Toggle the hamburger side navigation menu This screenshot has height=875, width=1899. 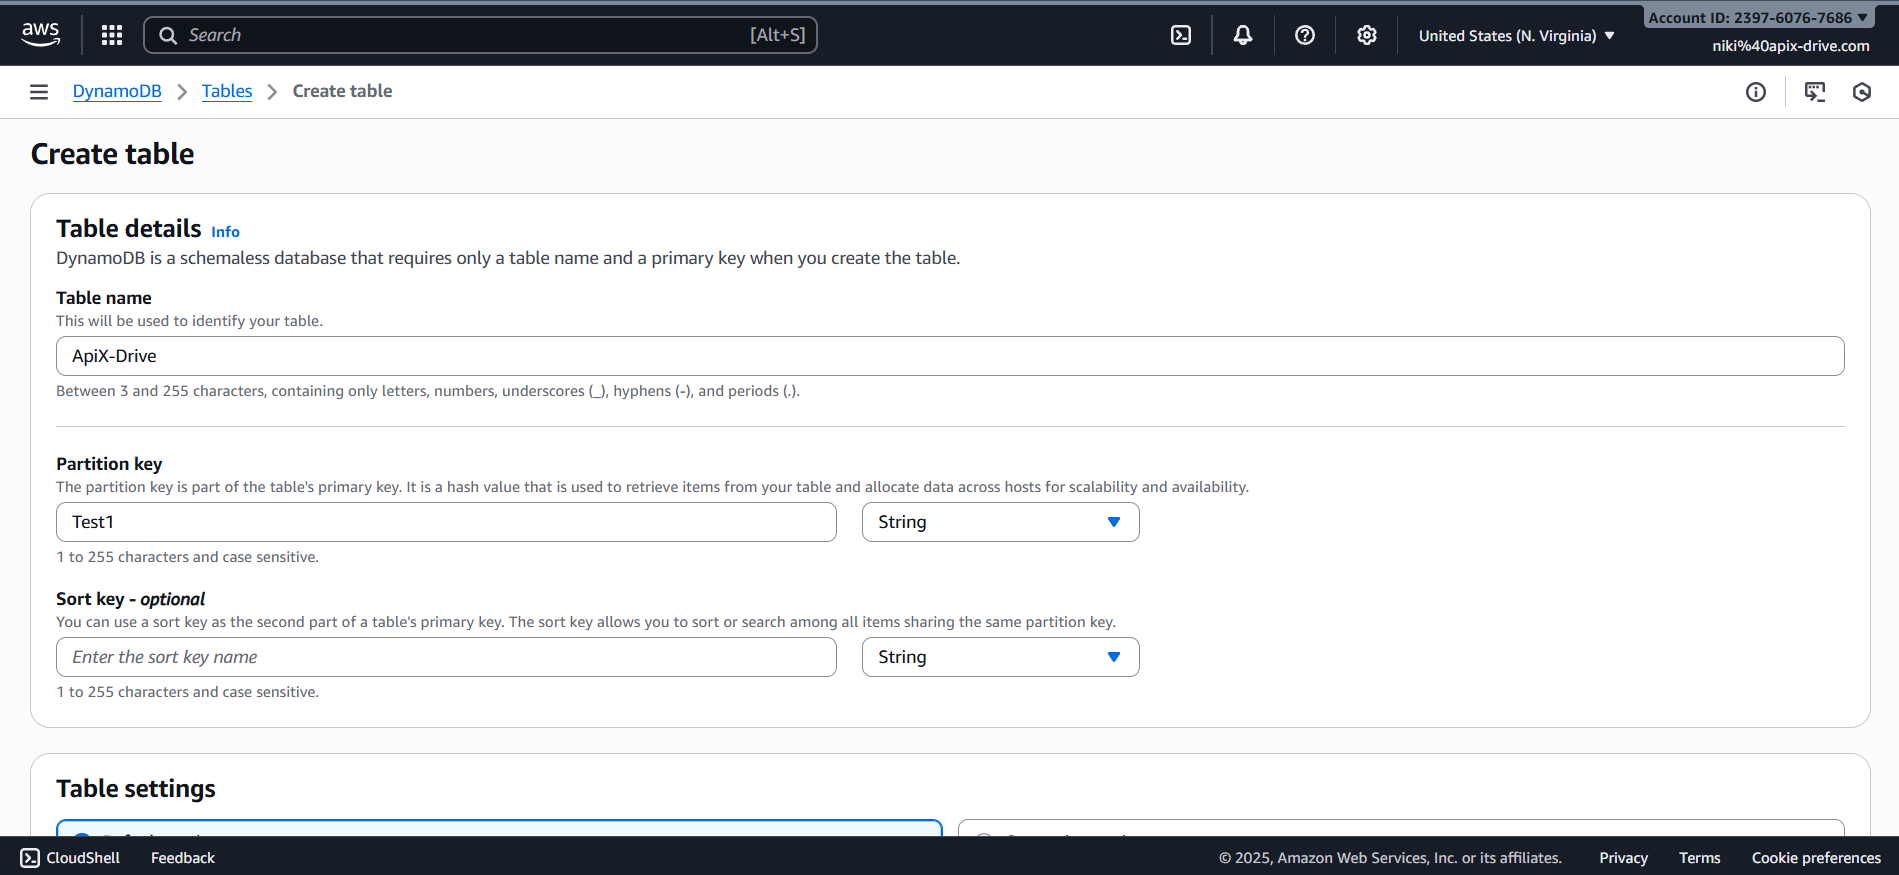(39, 92)
